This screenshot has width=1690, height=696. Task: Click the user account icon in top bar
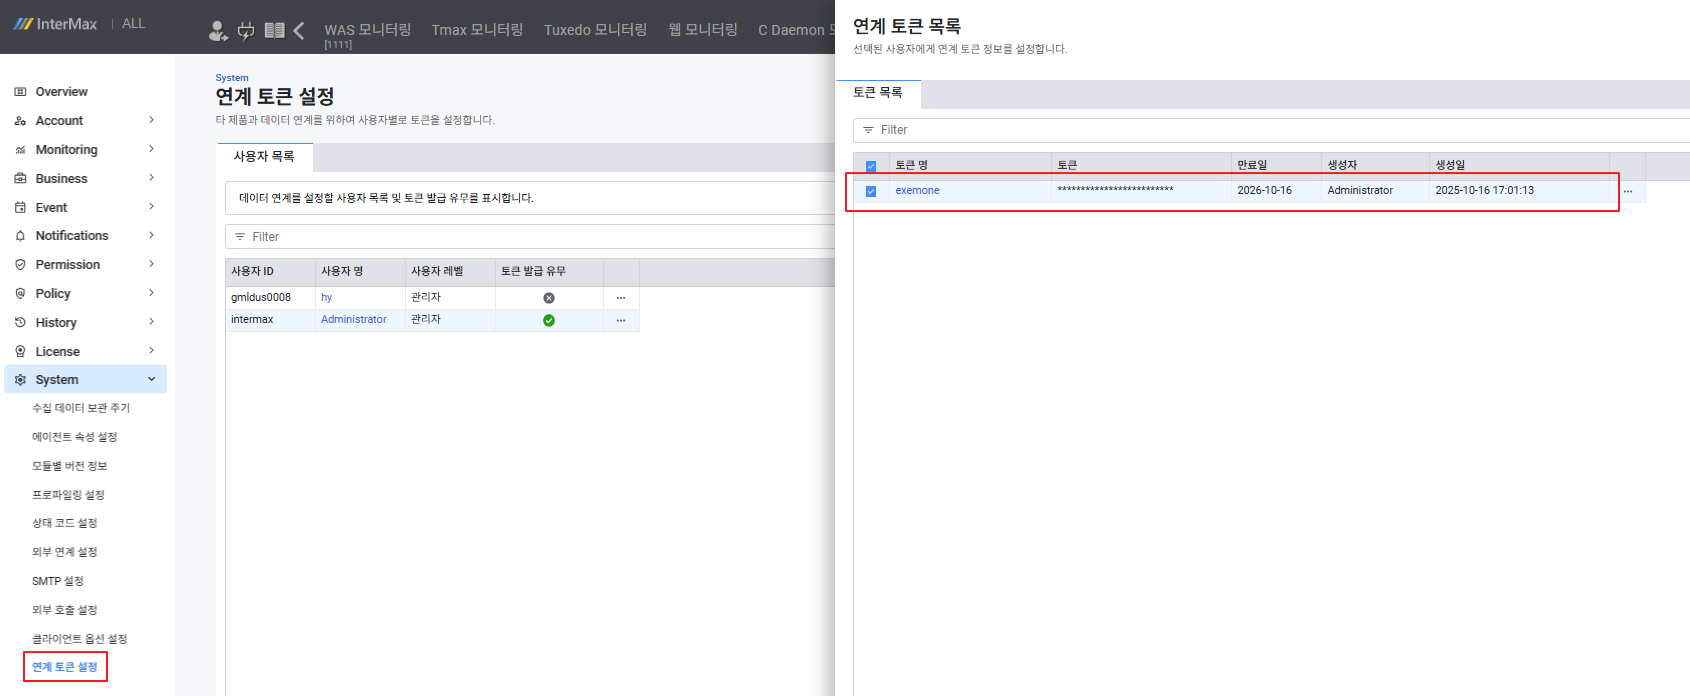pyautogui.click(x=217, y=31)
